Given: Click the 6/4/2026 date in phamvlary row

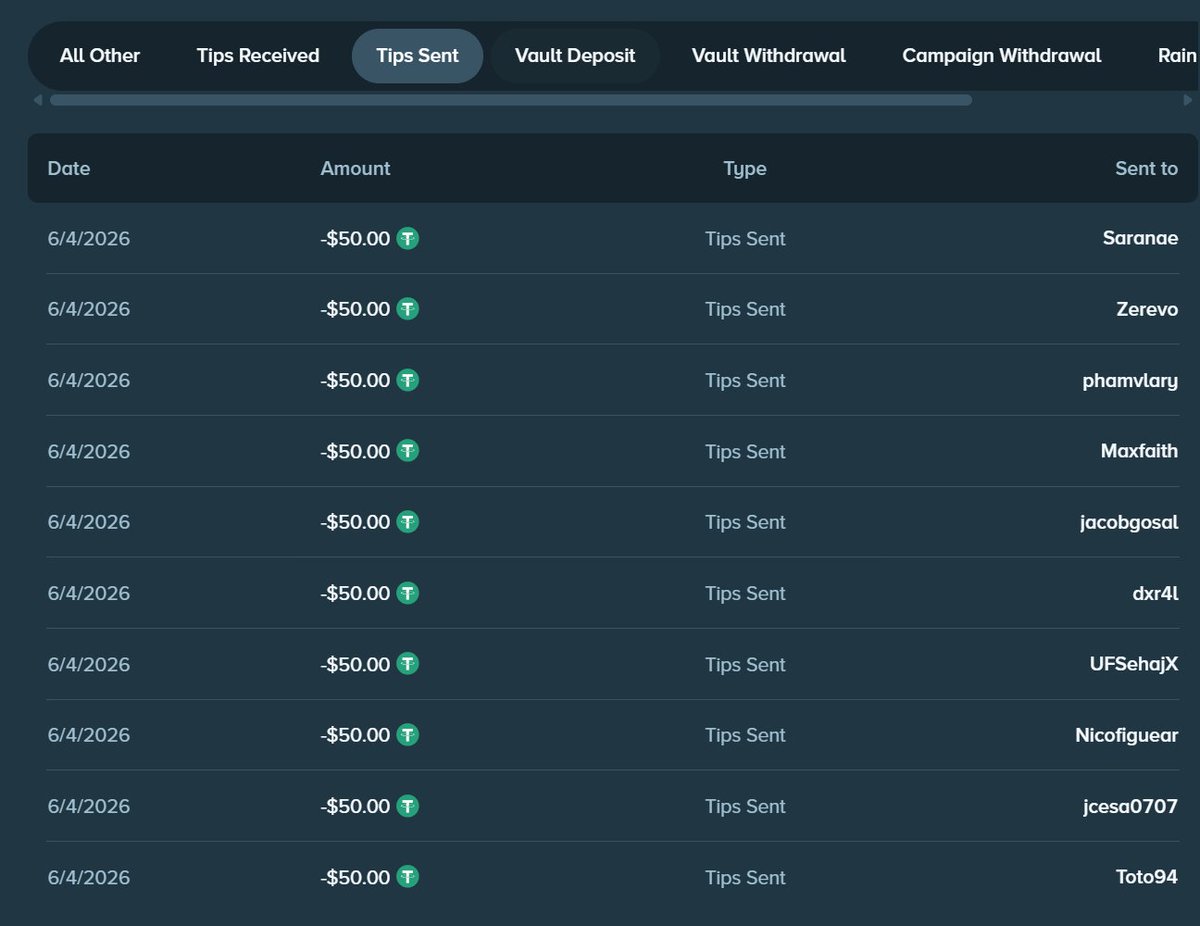Looking at the screenshot, I should (x=89, y=380).
